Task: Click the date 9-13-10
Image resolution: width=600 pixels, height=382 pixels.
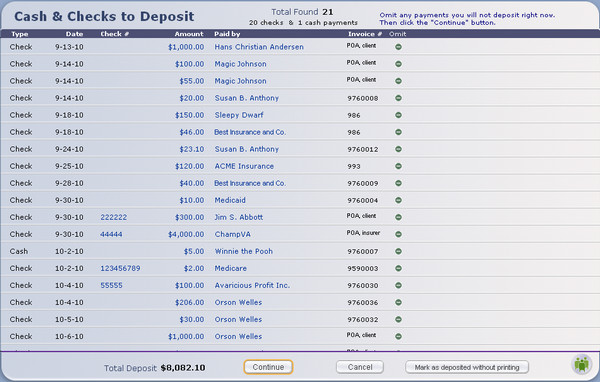Action: 69,47
